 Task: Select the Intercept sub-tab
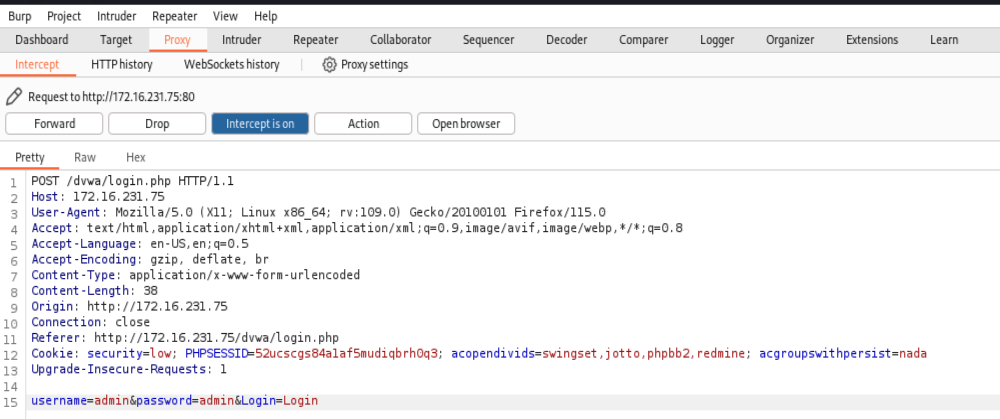37,64
